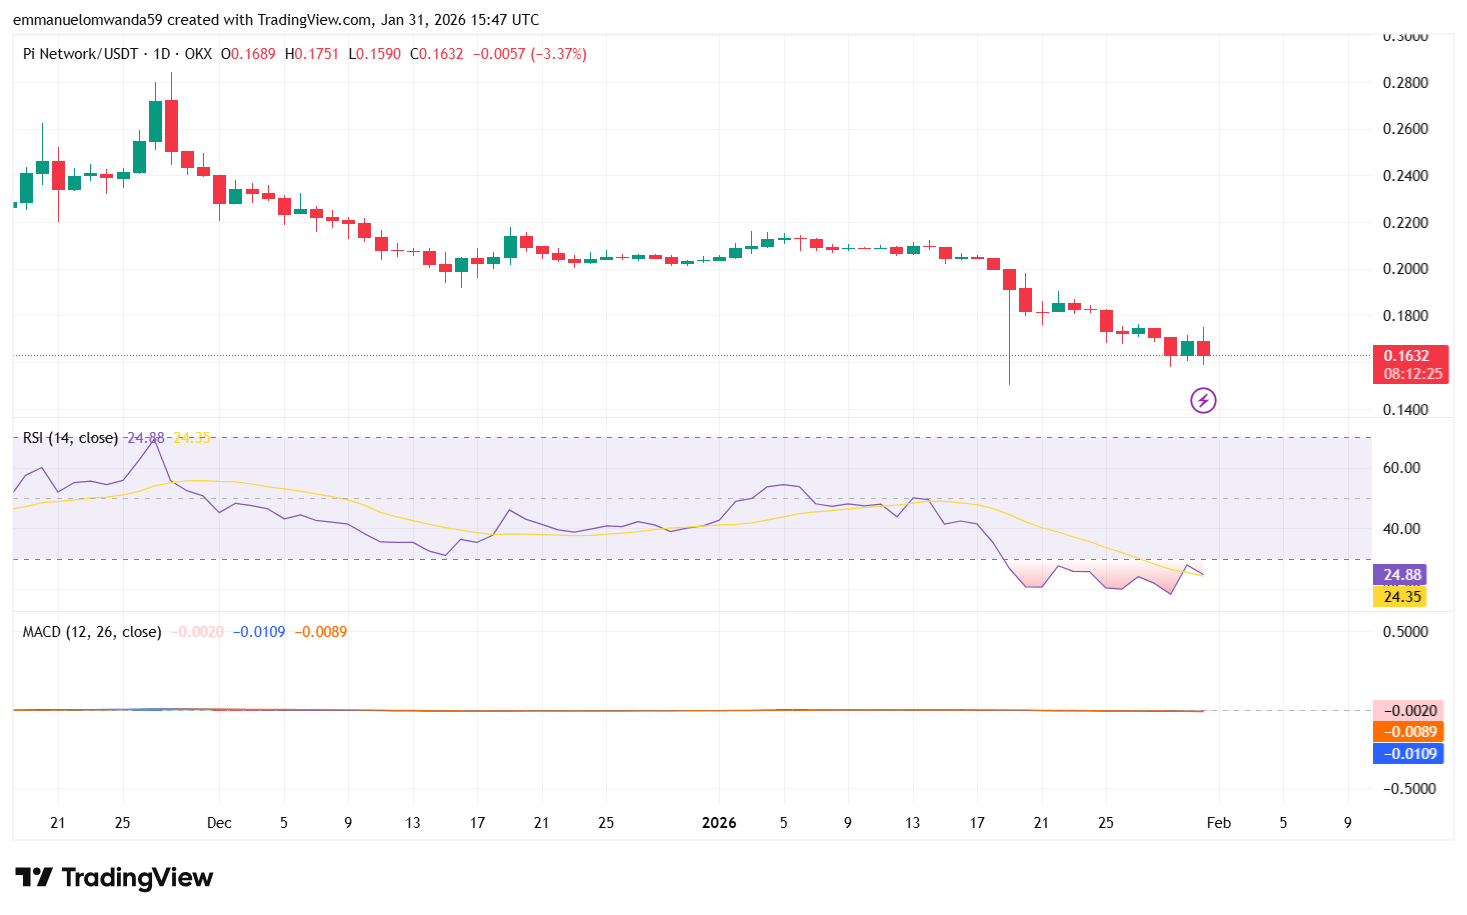Select the 2026 label on the time axis
Screen dimensions: 1467x915
719,822
